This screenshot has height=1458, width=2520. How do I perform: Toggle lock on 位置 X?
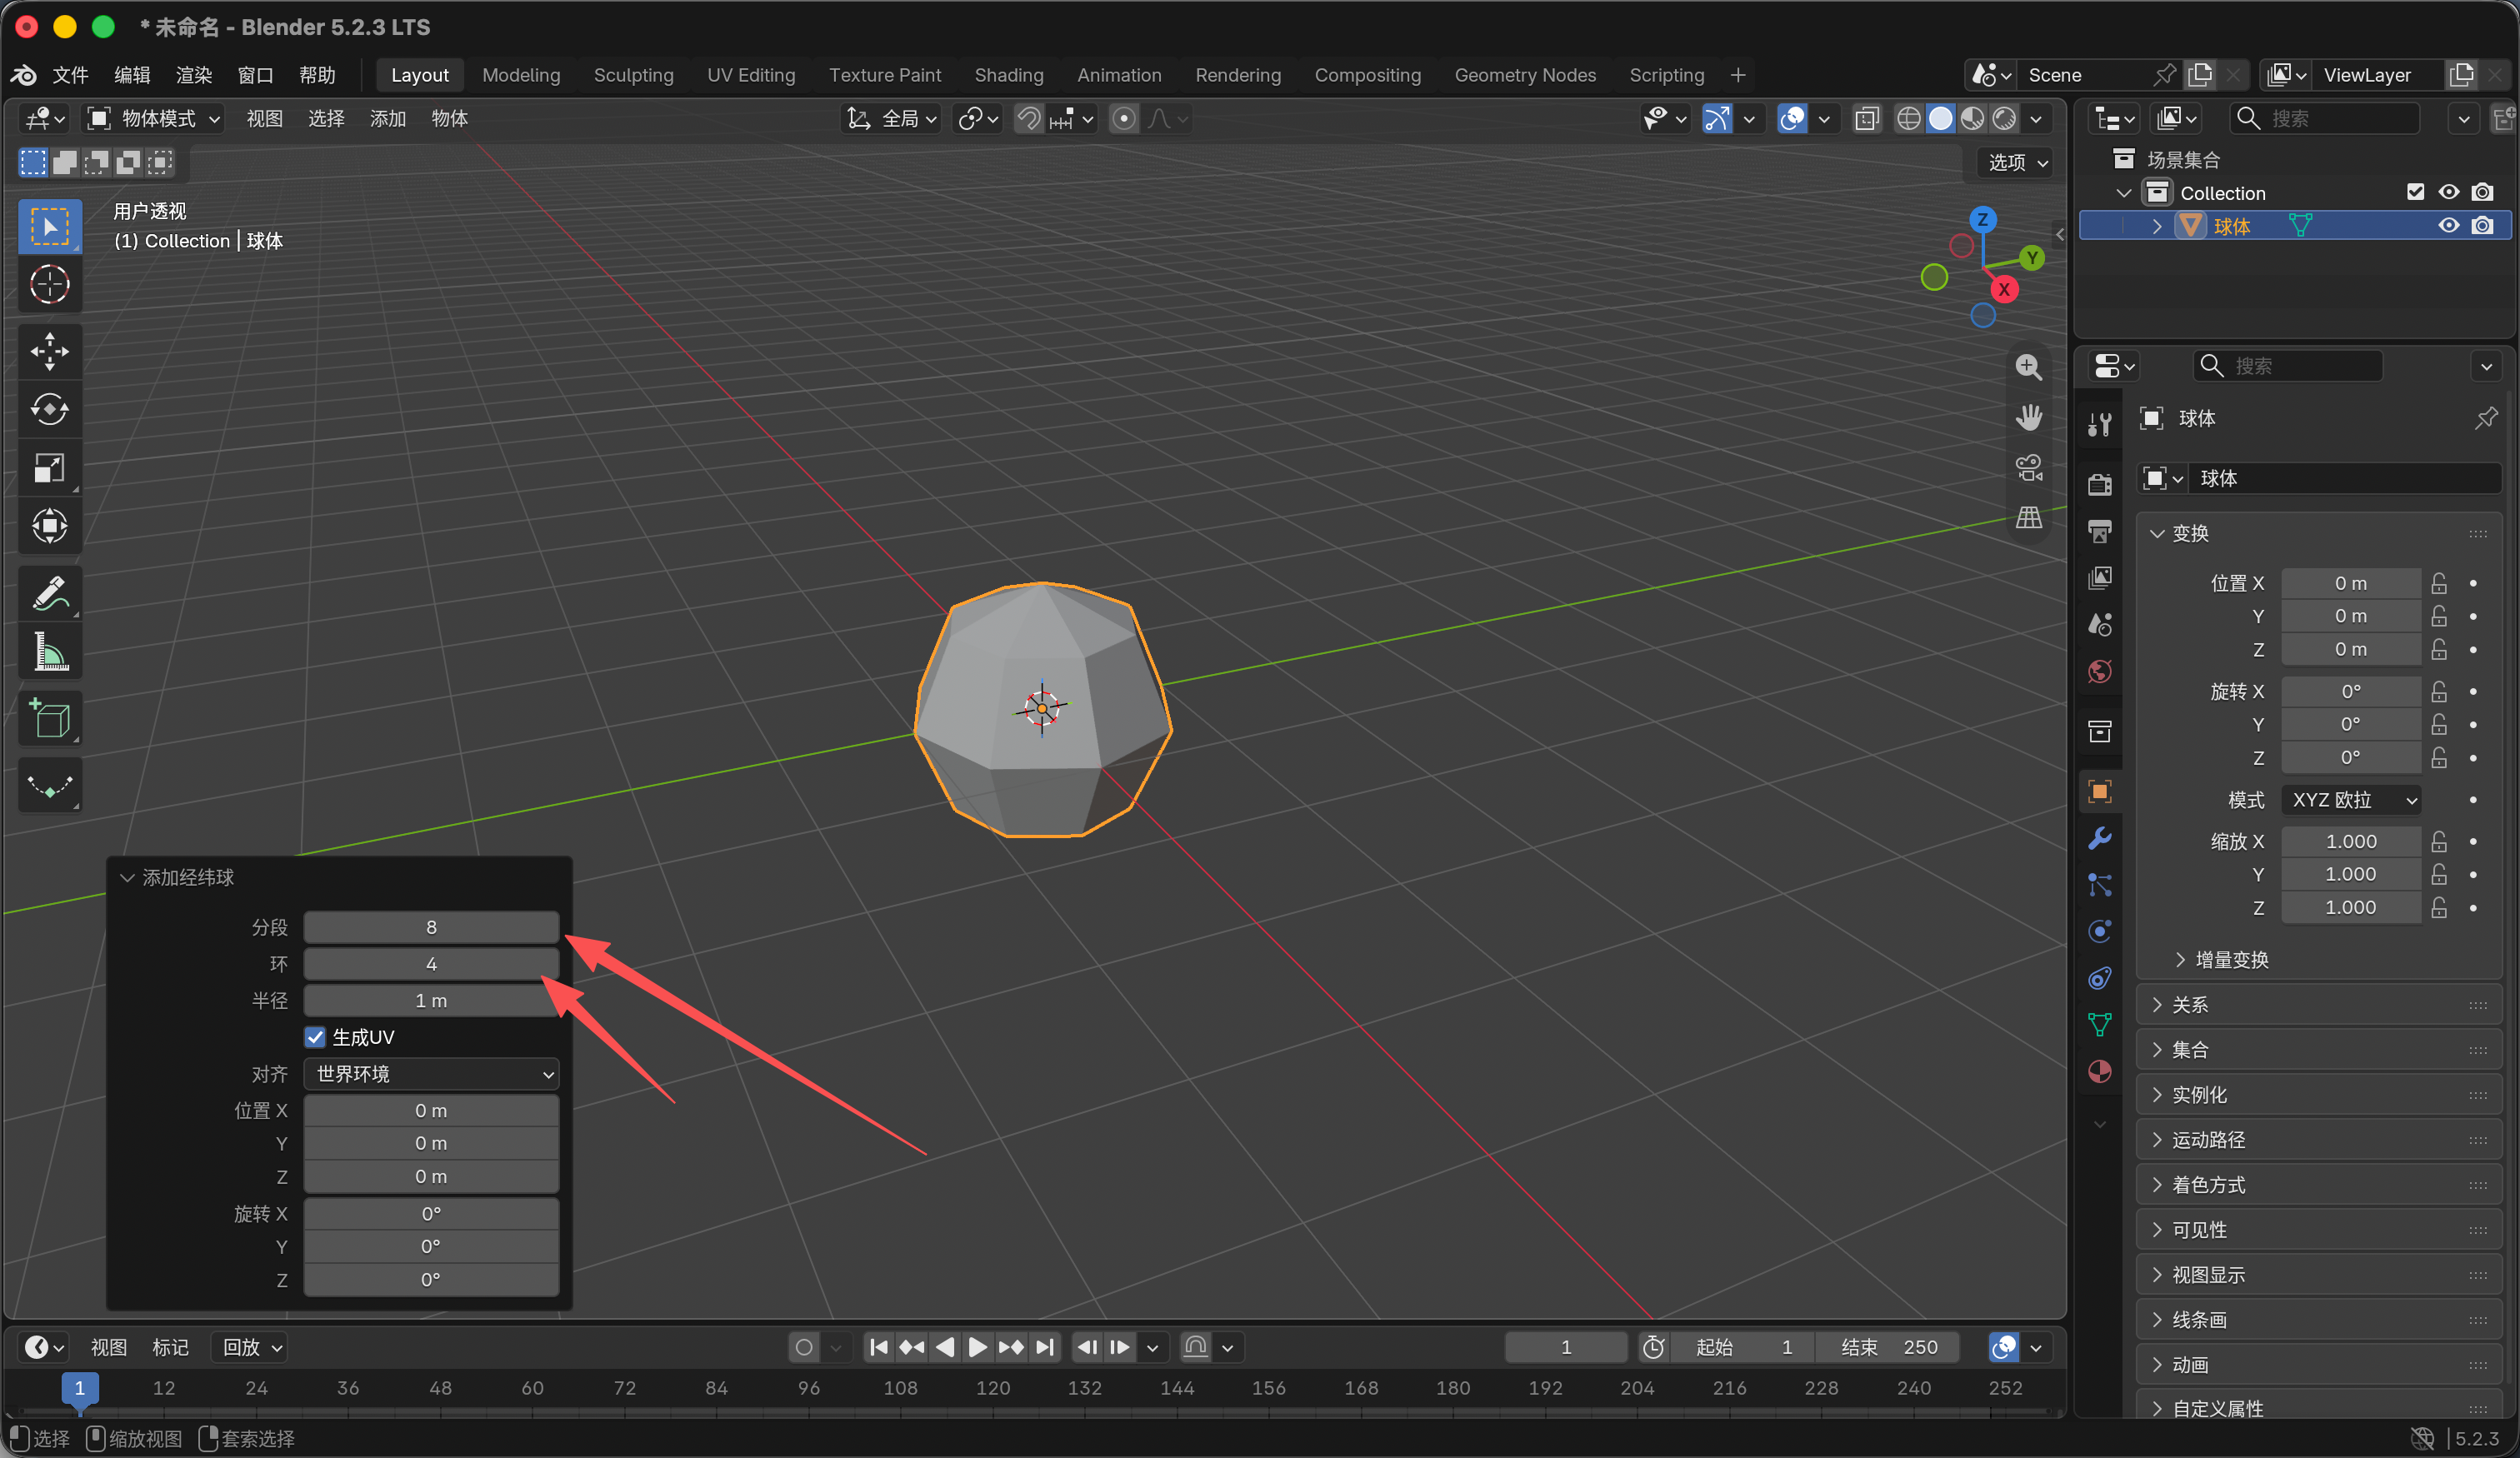[2439, 583]
